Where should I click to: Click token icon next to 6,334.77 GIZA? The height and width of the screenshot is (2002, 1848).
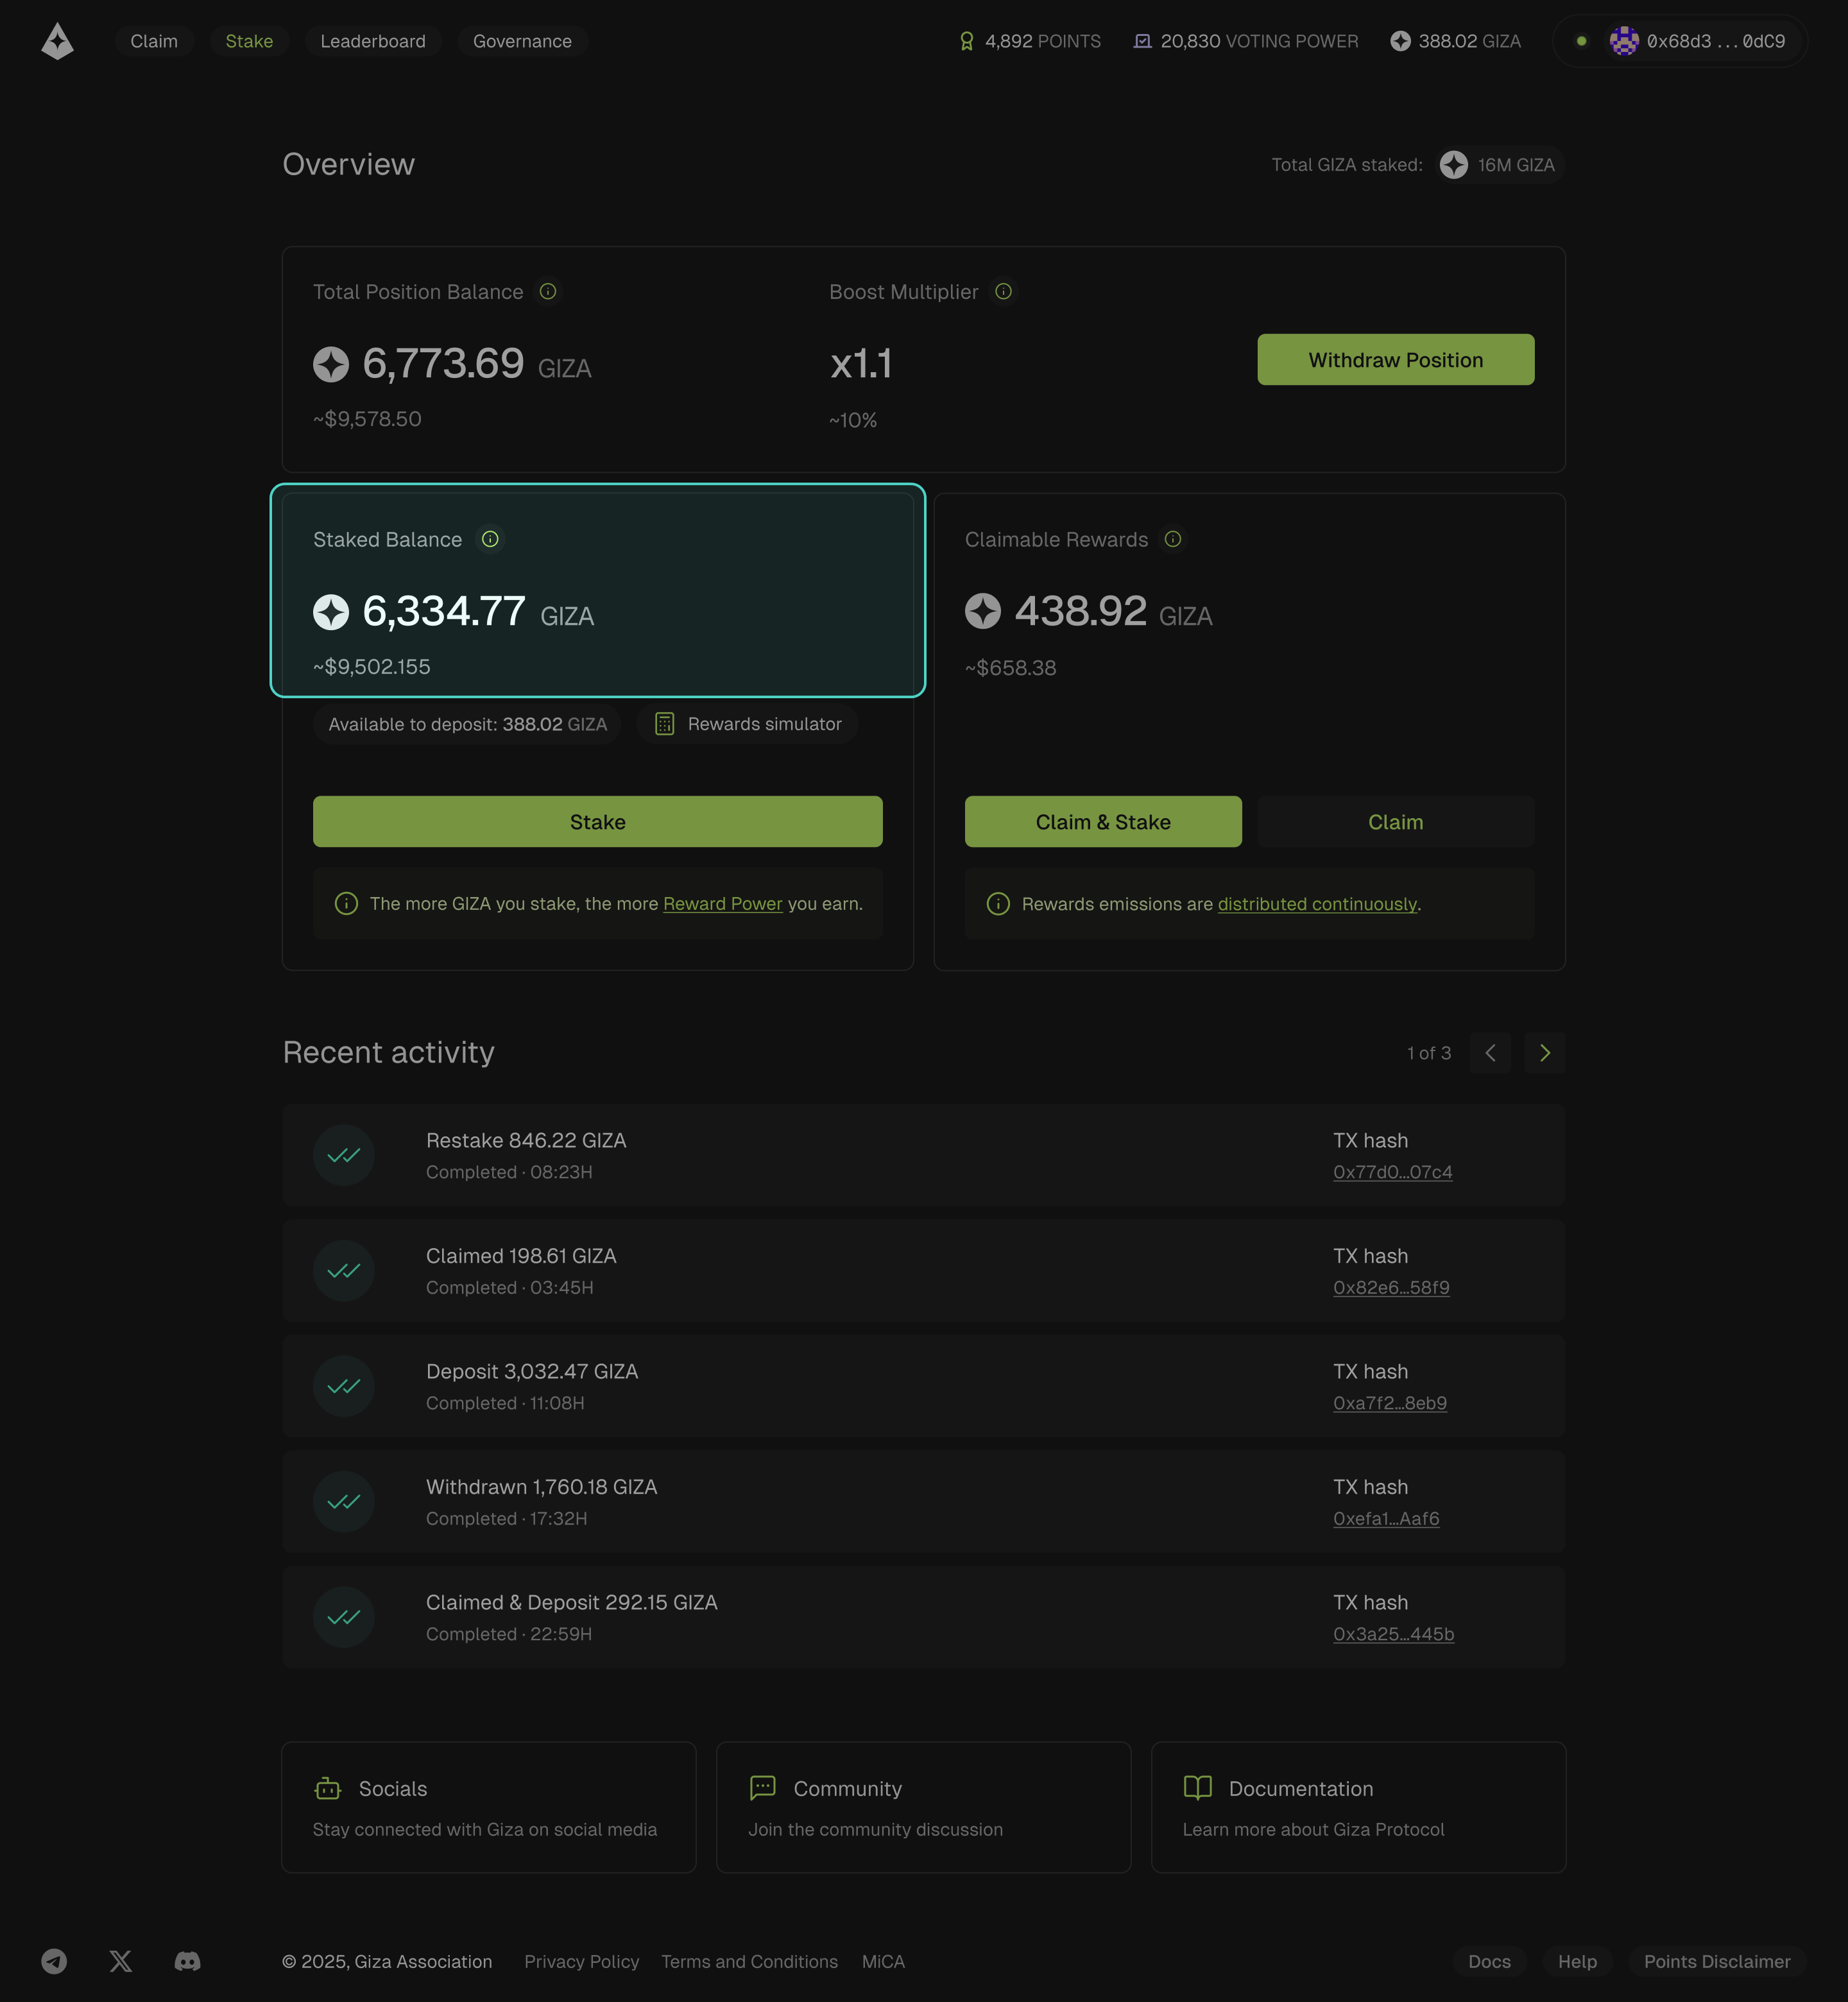[x=331, y=612]
